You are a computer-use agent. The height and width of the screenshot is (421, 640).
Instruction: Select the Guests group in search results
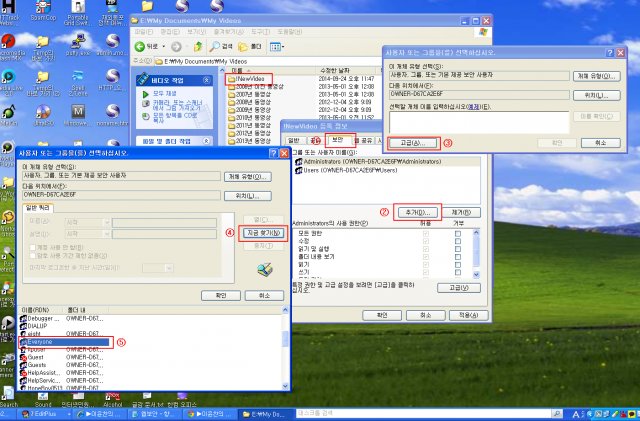pos(33,365)
